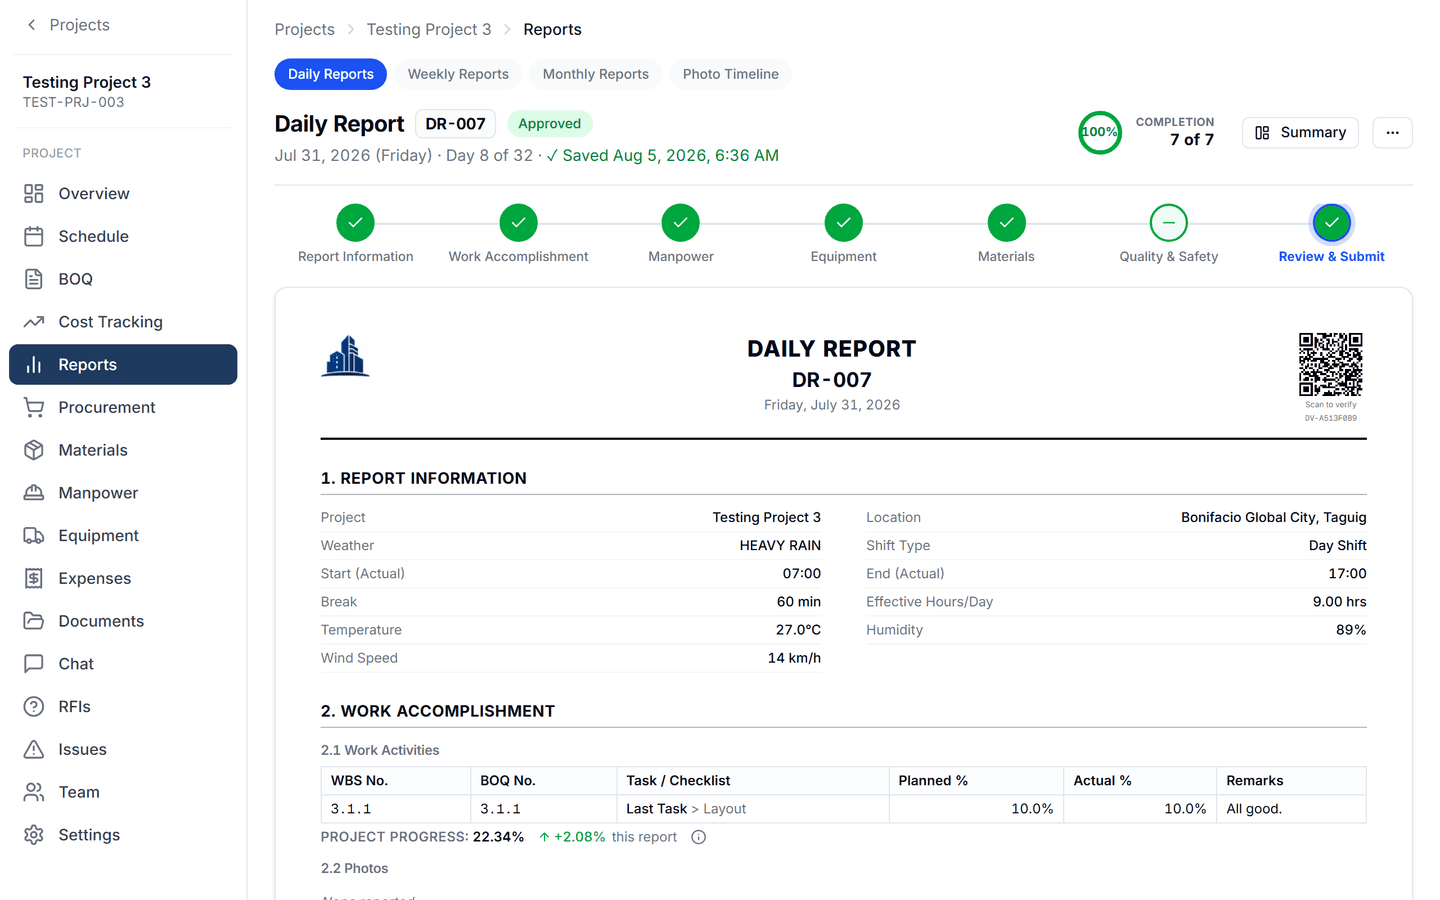Viewport: 1440px width, 900px height.
Task: Go to the Work Accomplishment step
Action: click(518, 223)
